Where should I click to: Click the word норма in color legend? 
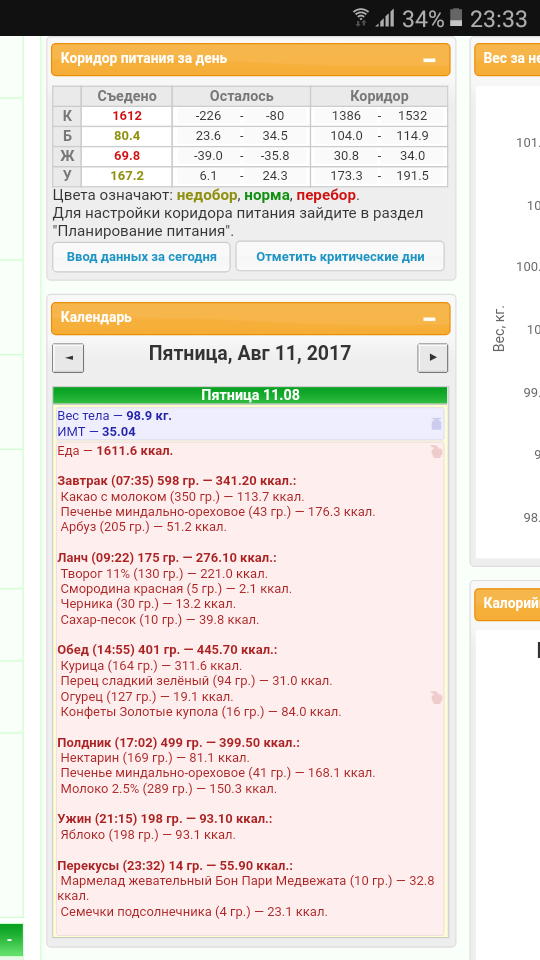[267, 196]
